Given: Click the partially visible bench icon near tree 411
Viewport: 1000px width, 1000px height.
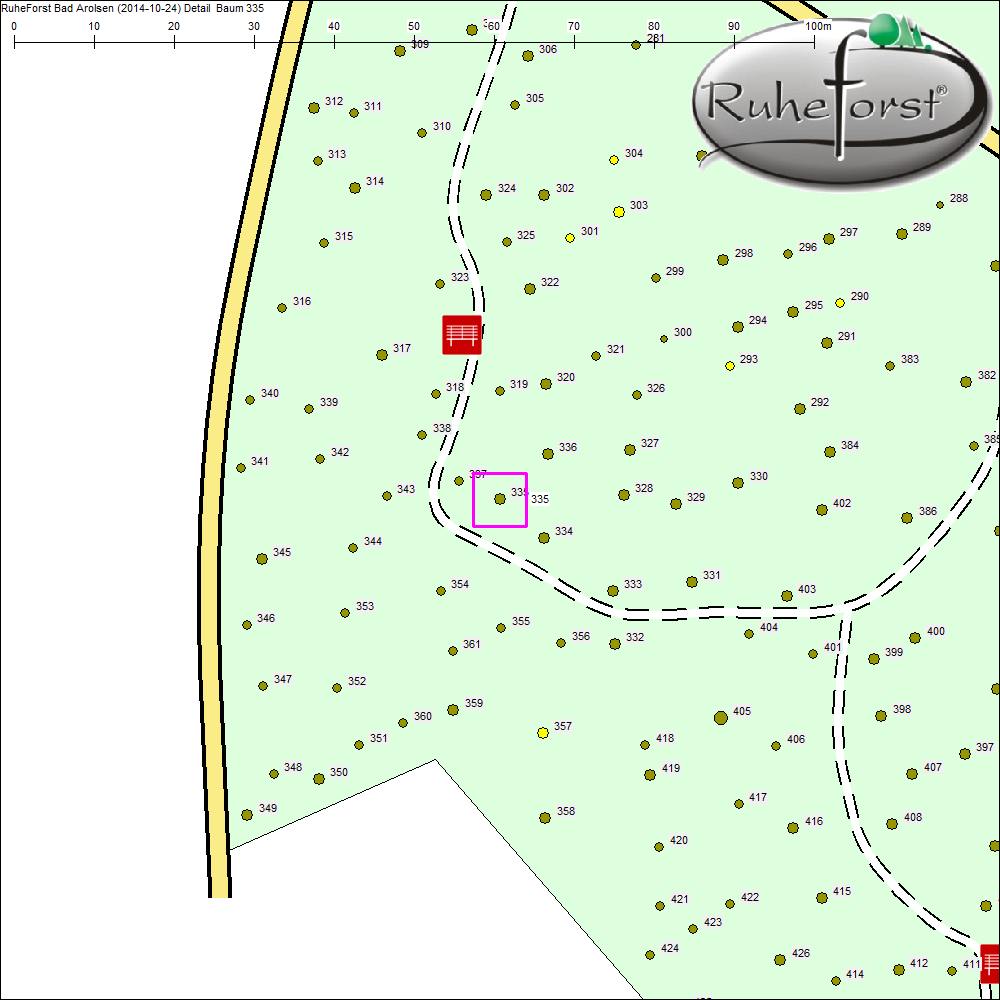Looking at the screenshot, I should pyautogui.click(x=989, y=963).
